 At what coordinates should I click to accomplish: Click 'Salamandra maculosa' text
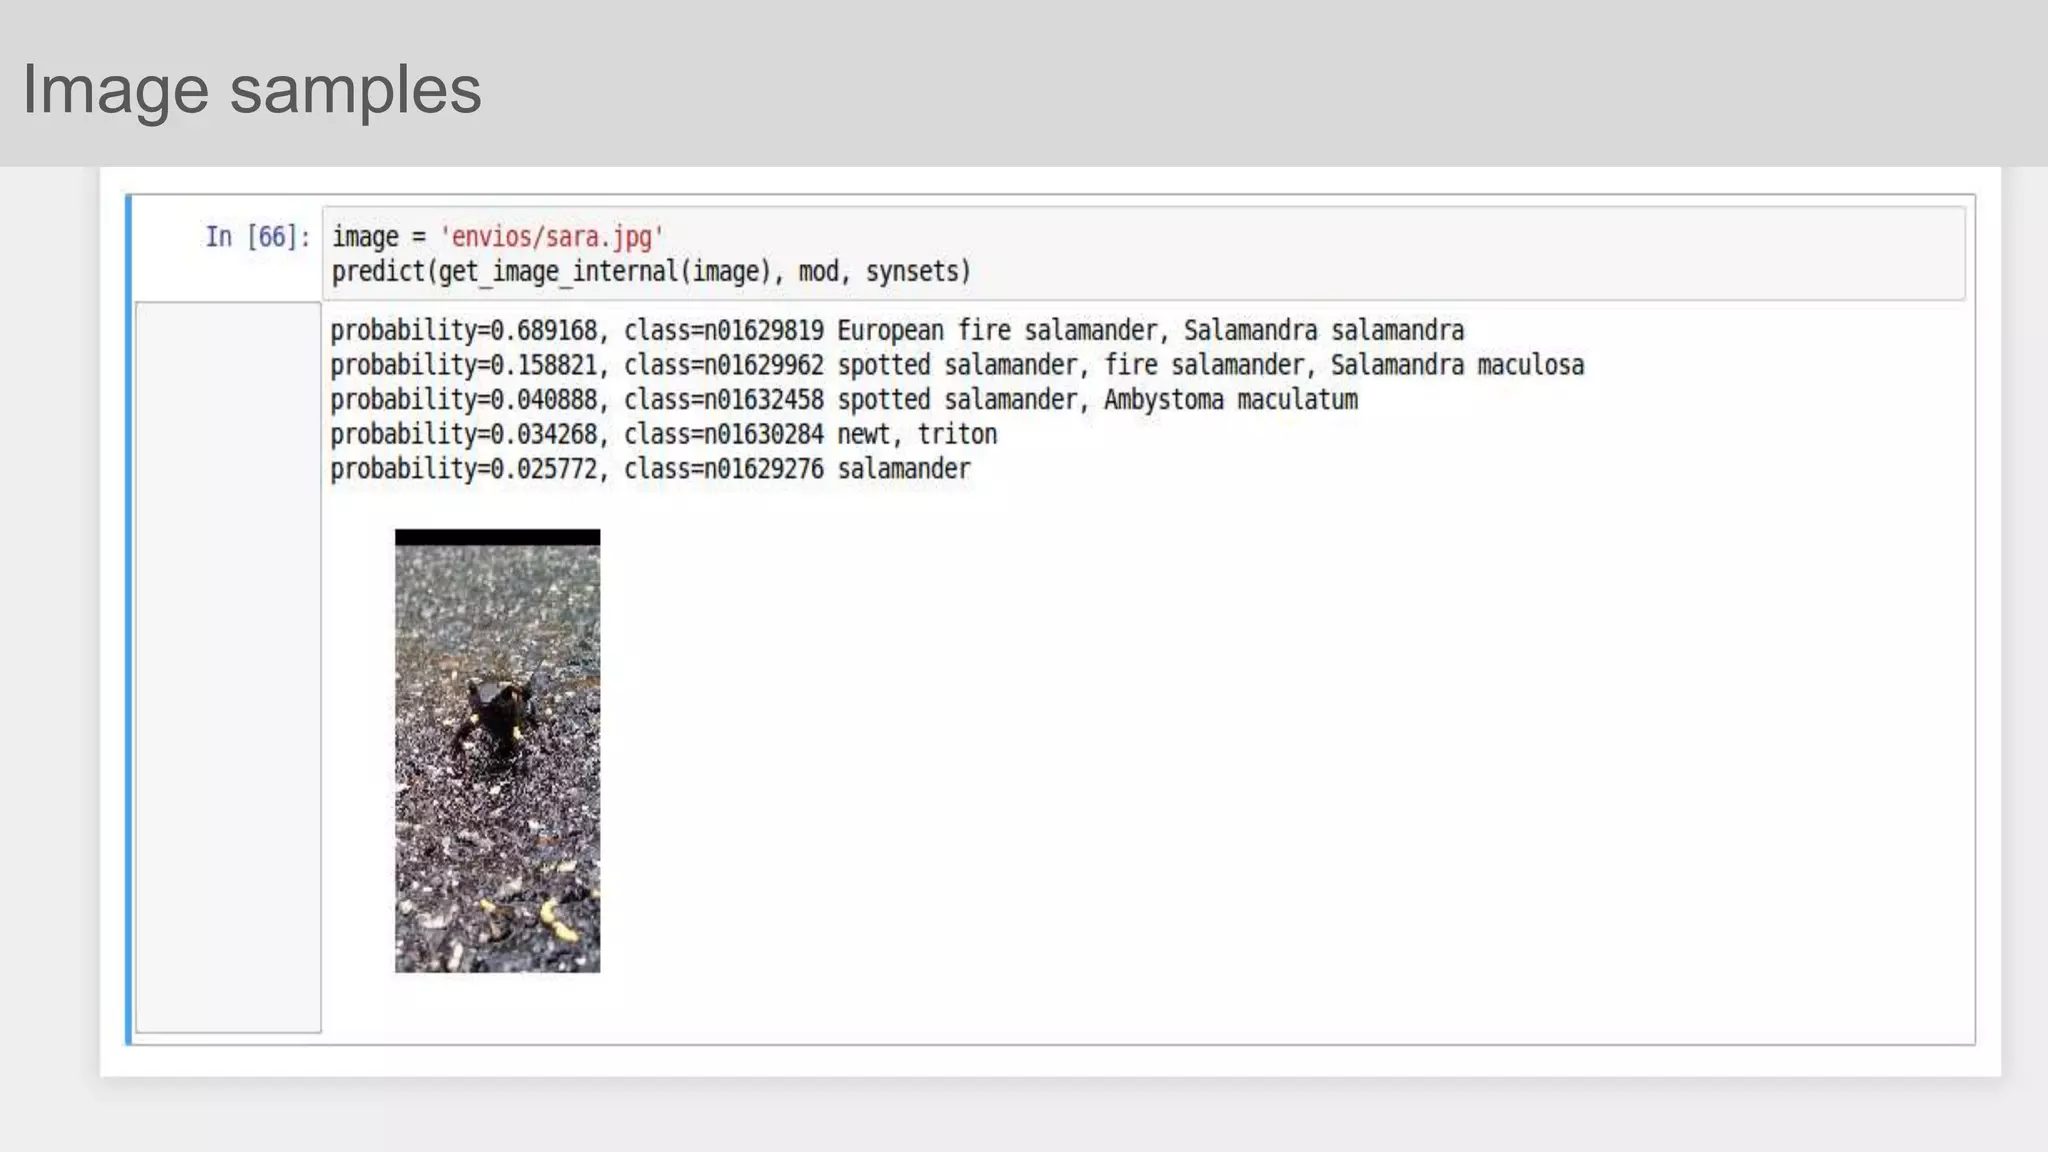pyautogui.click(x=1457, y=366)
